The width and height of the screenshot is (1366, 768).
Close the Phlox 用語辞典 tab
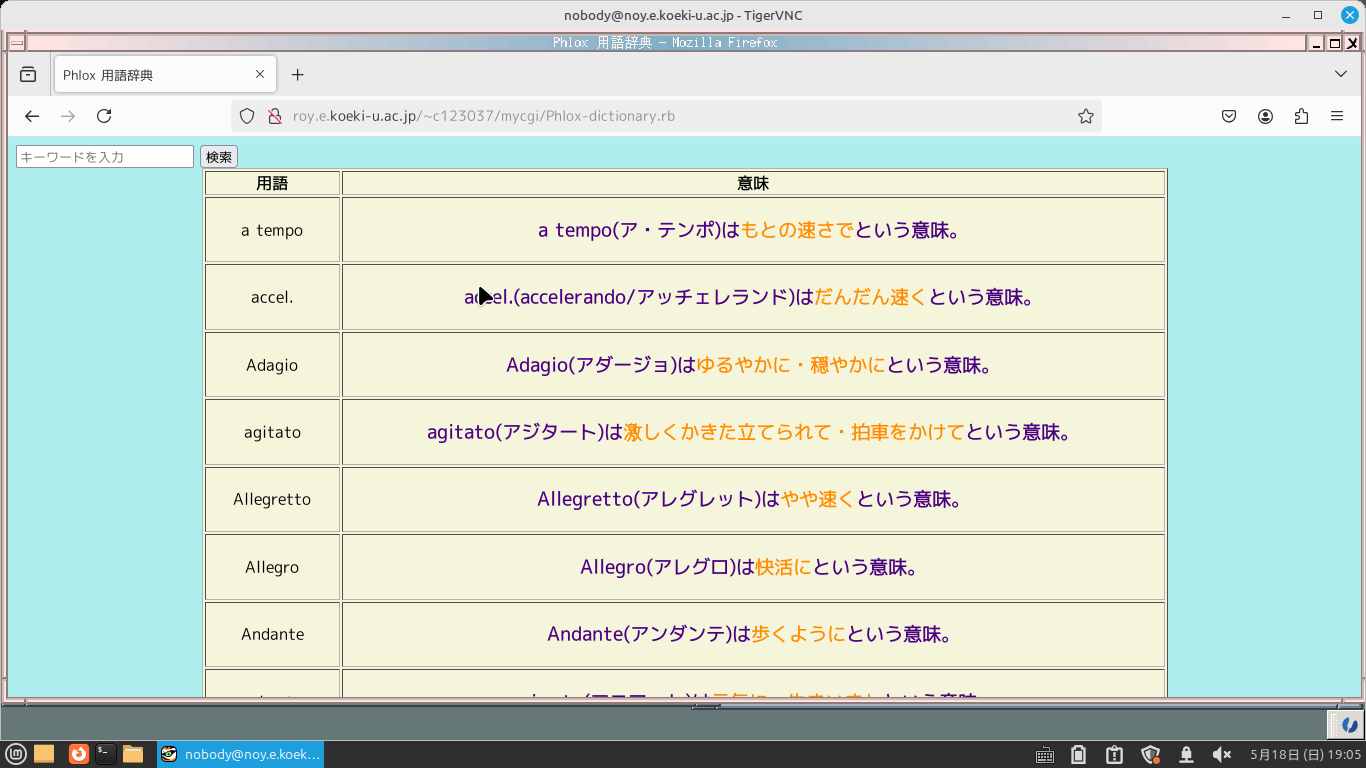pyautogui.click(x=260, y=75)
